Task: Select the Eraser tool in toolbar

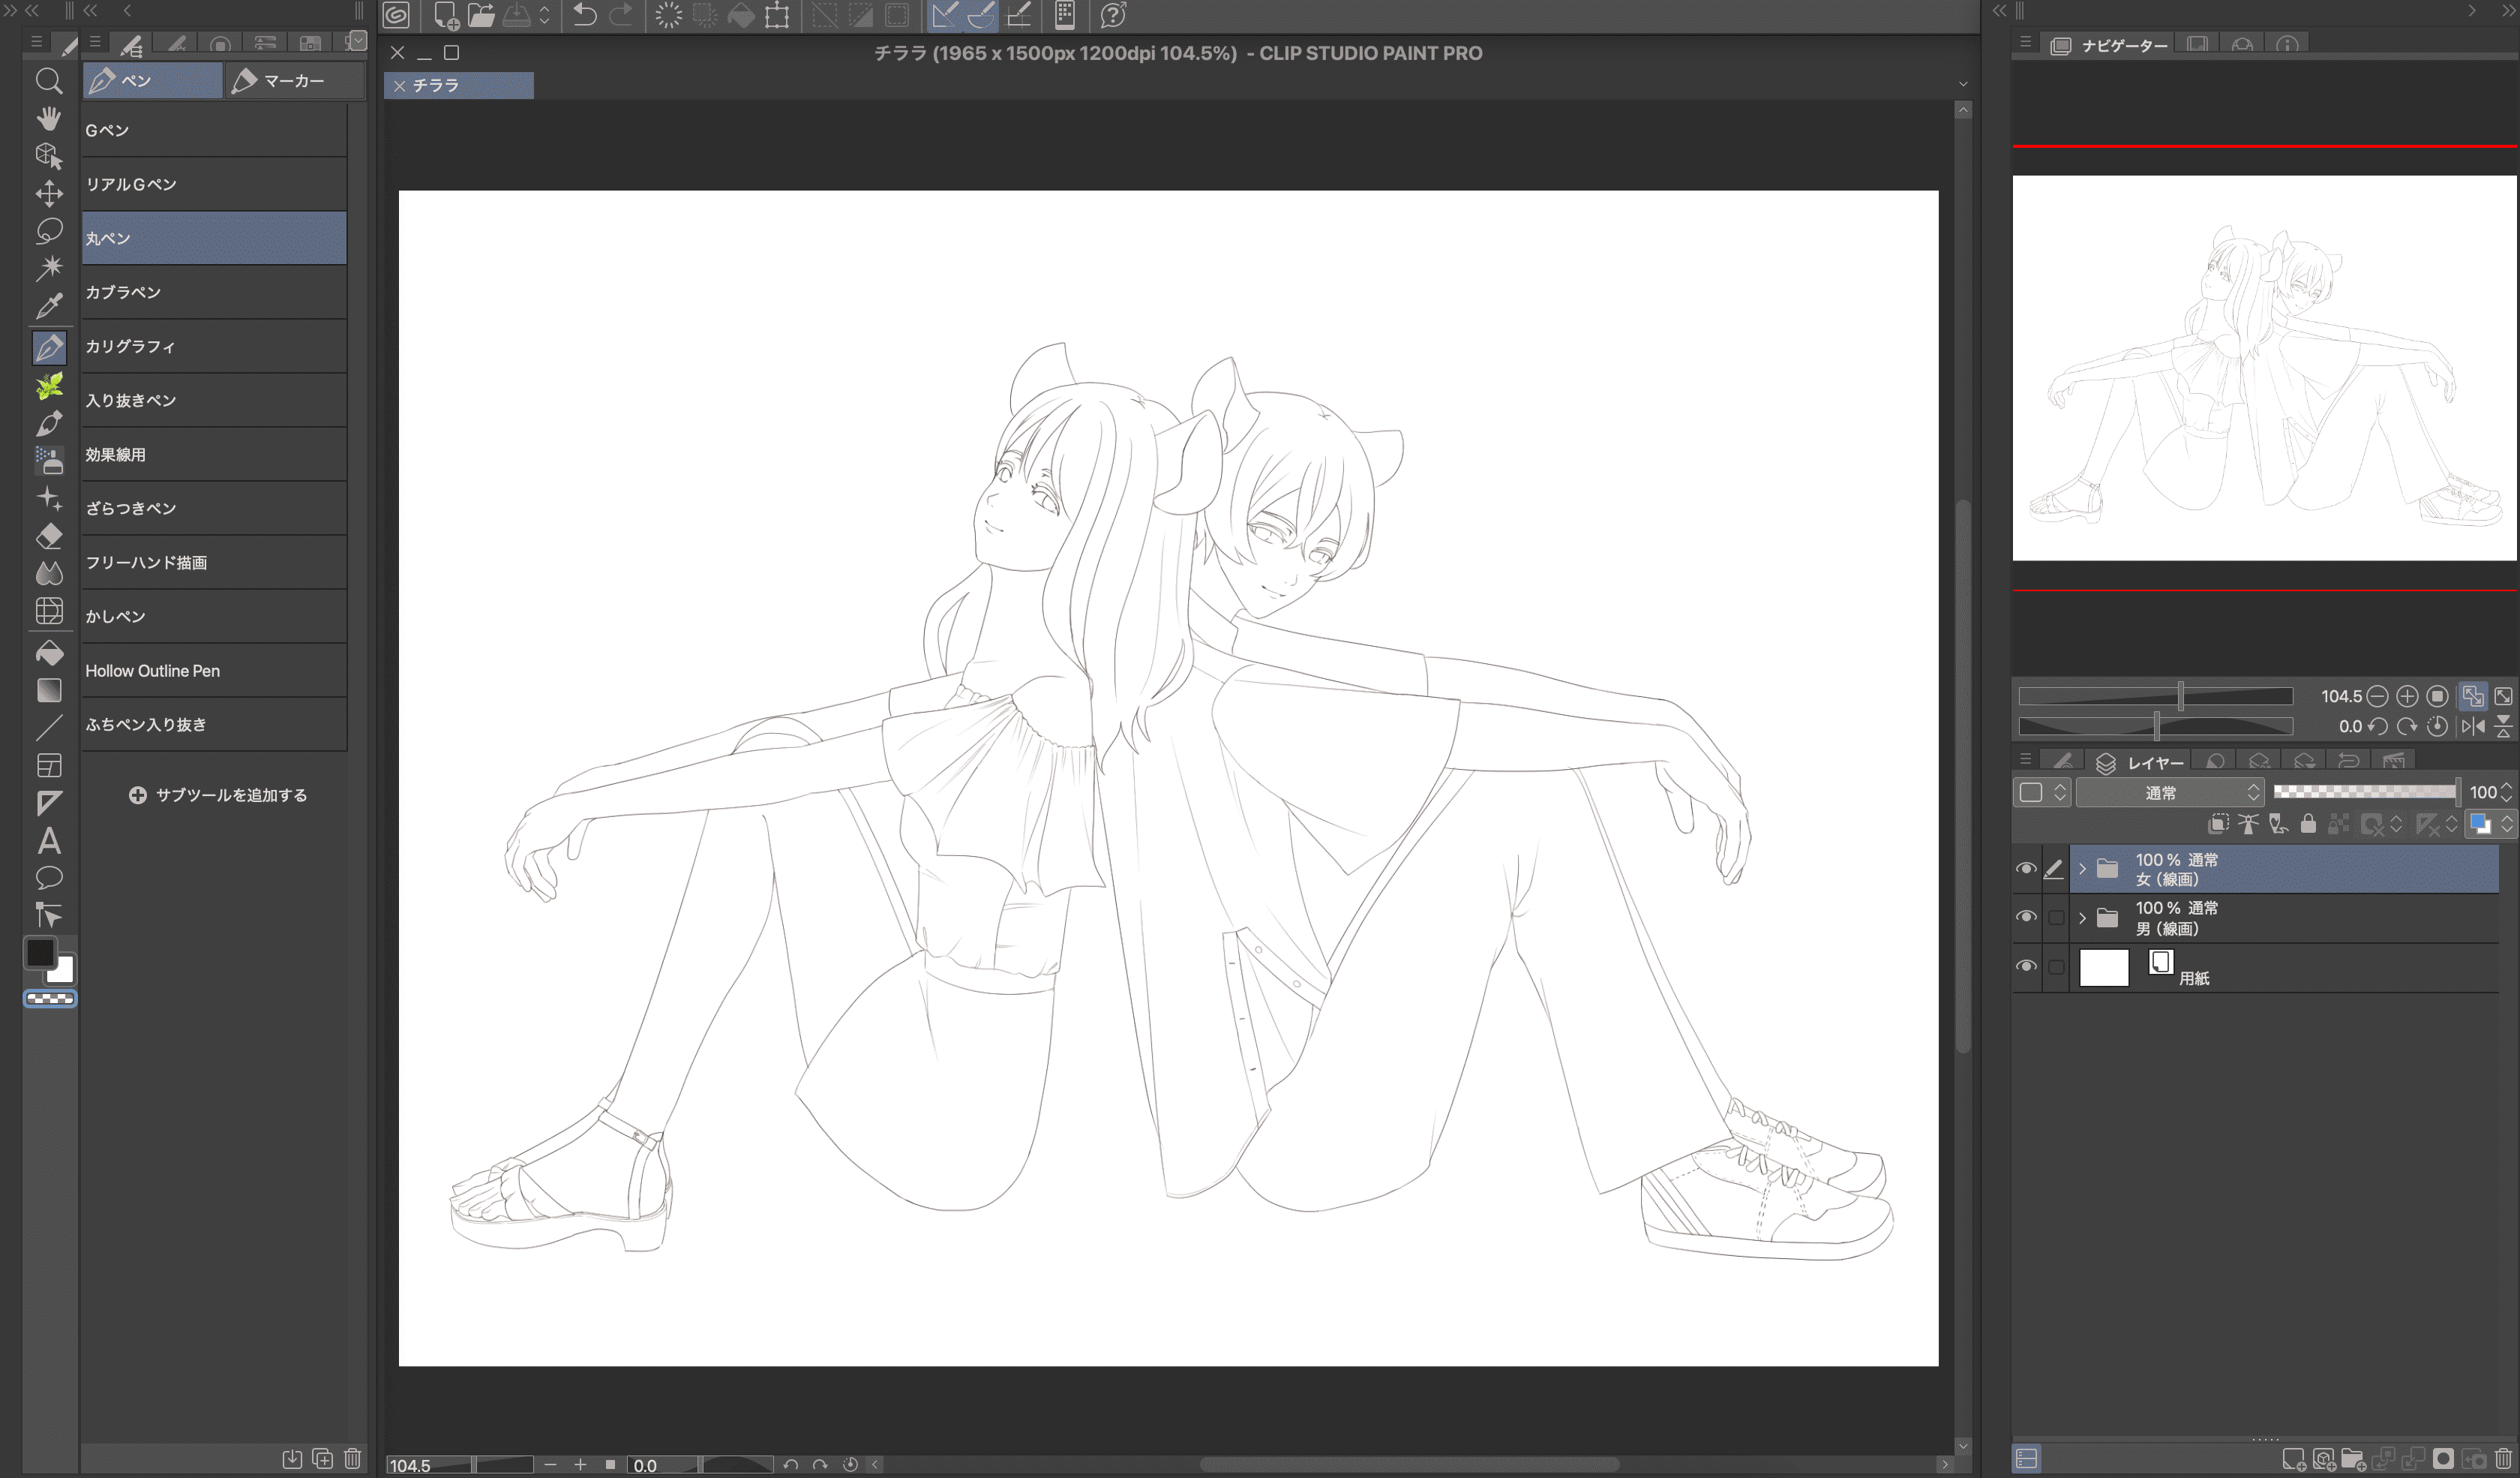Action: pyautogui.click(x=48, y=536)
